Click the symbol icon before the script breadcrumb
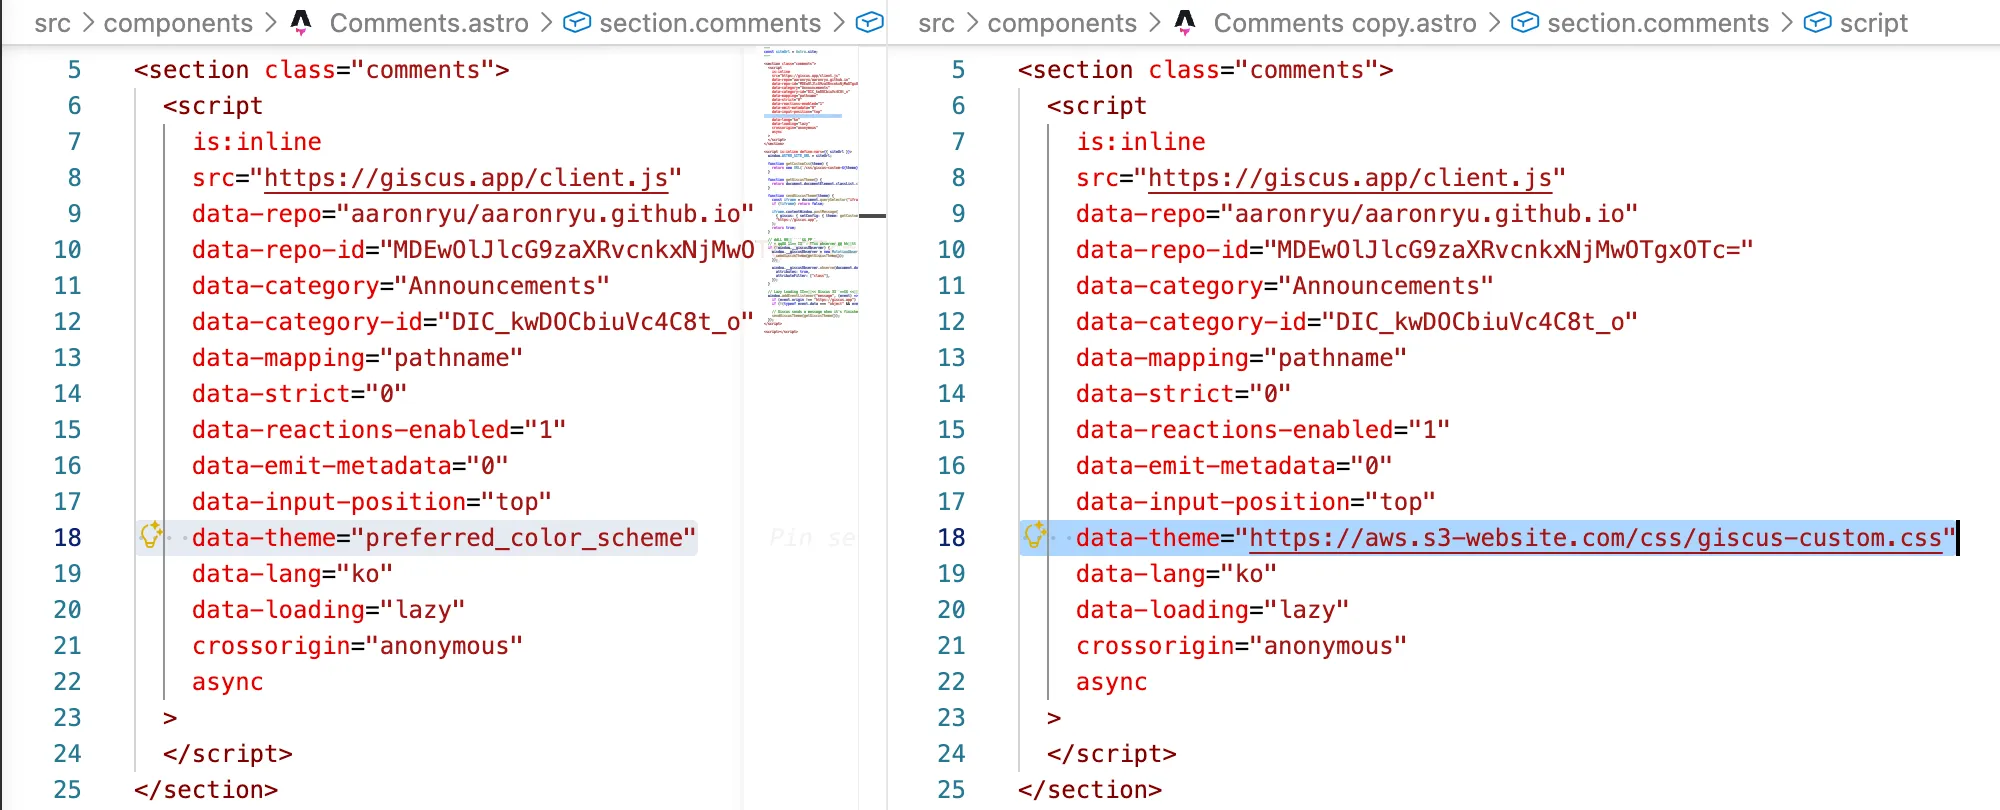The width and height of the screenshot is (2000, 810). click(1817, 23)
